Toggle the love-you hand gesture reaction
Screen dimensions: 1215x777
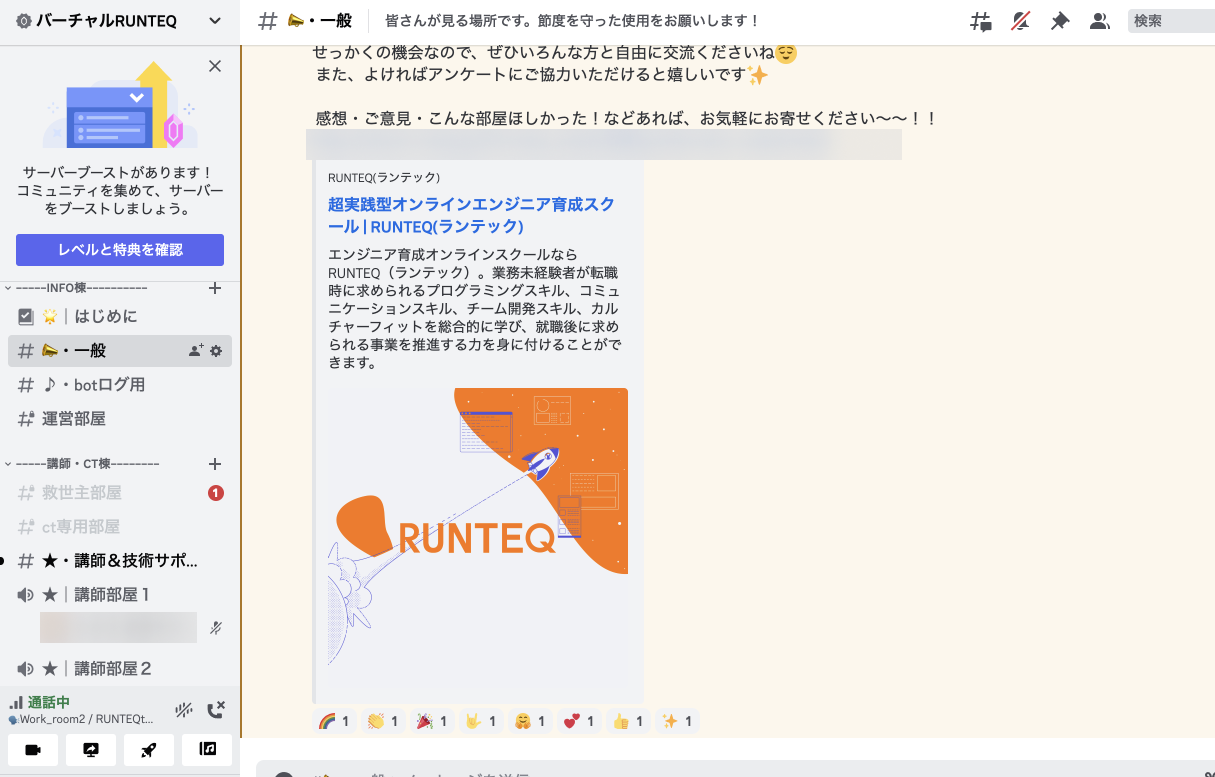(x=481, y=720)
